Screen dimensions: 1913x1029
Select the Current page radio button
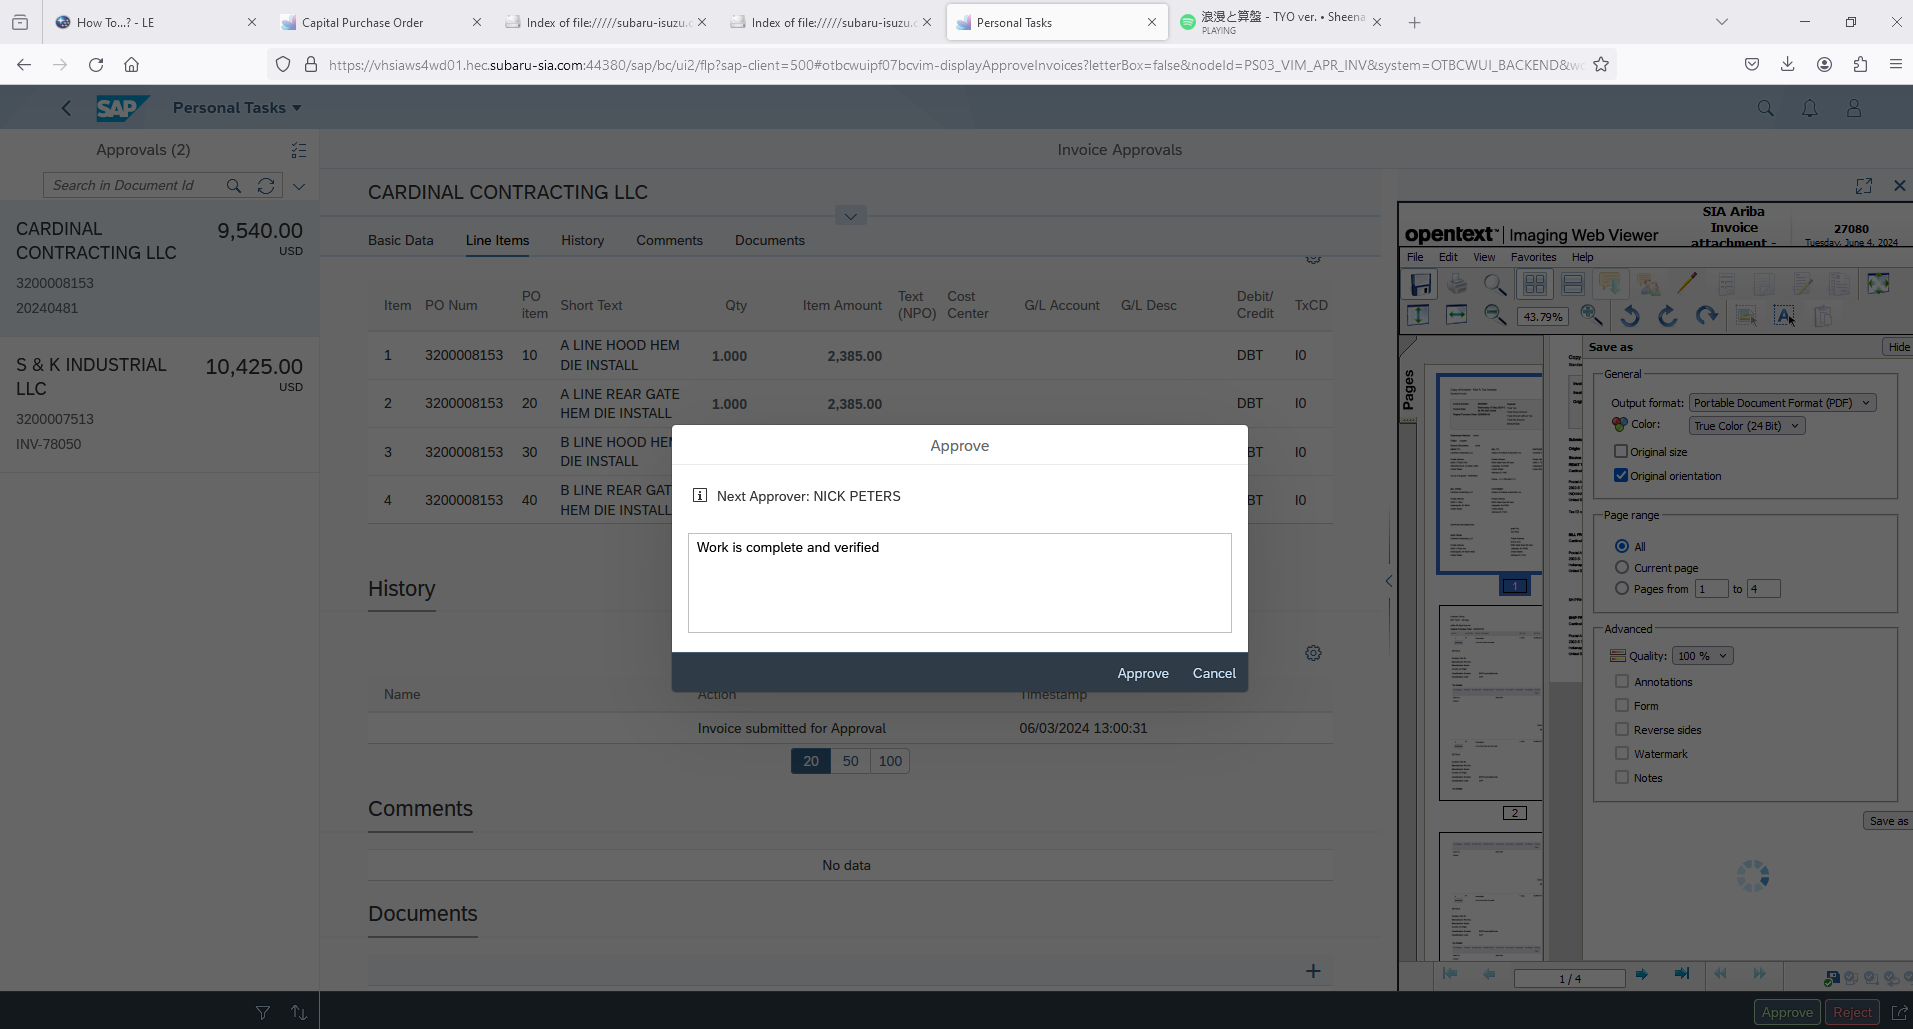tap(1622, 568)
